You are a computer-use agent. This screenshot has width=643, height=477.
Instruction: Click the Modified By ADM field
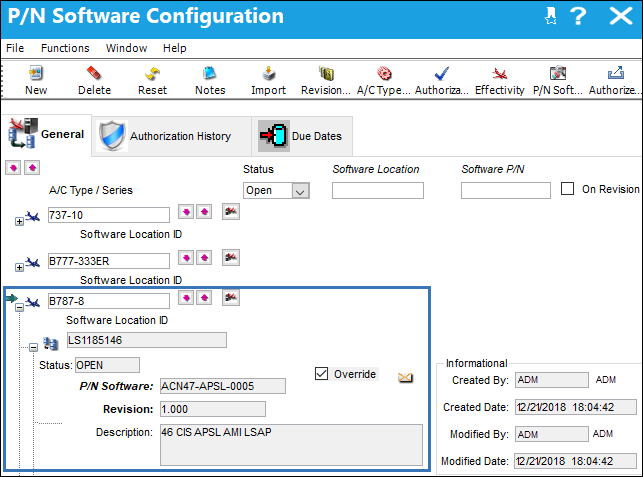[552, 434]
